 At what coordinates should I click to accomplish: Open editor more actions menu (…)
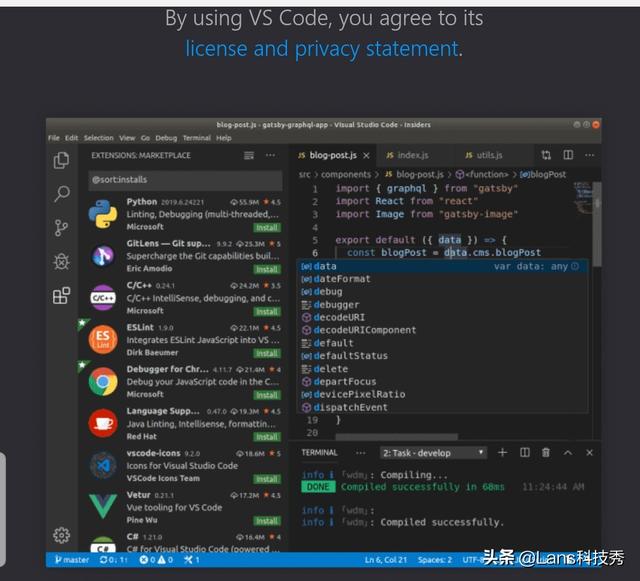[x=589, y=155]
